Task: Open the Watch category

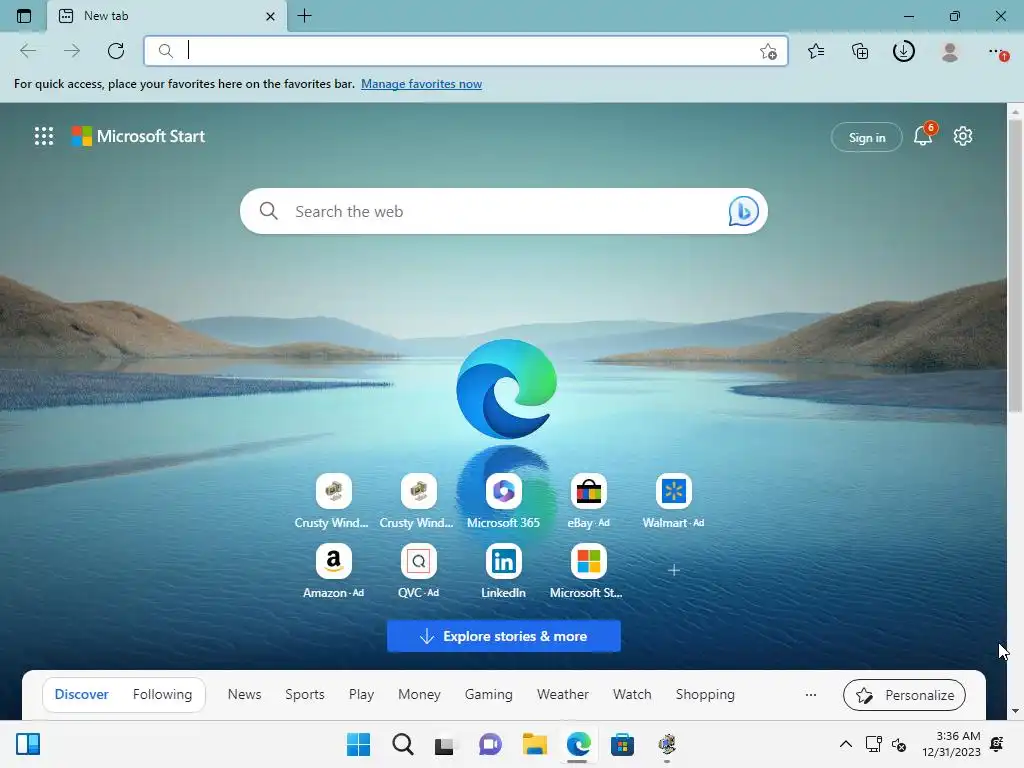Action: (632, 694)
